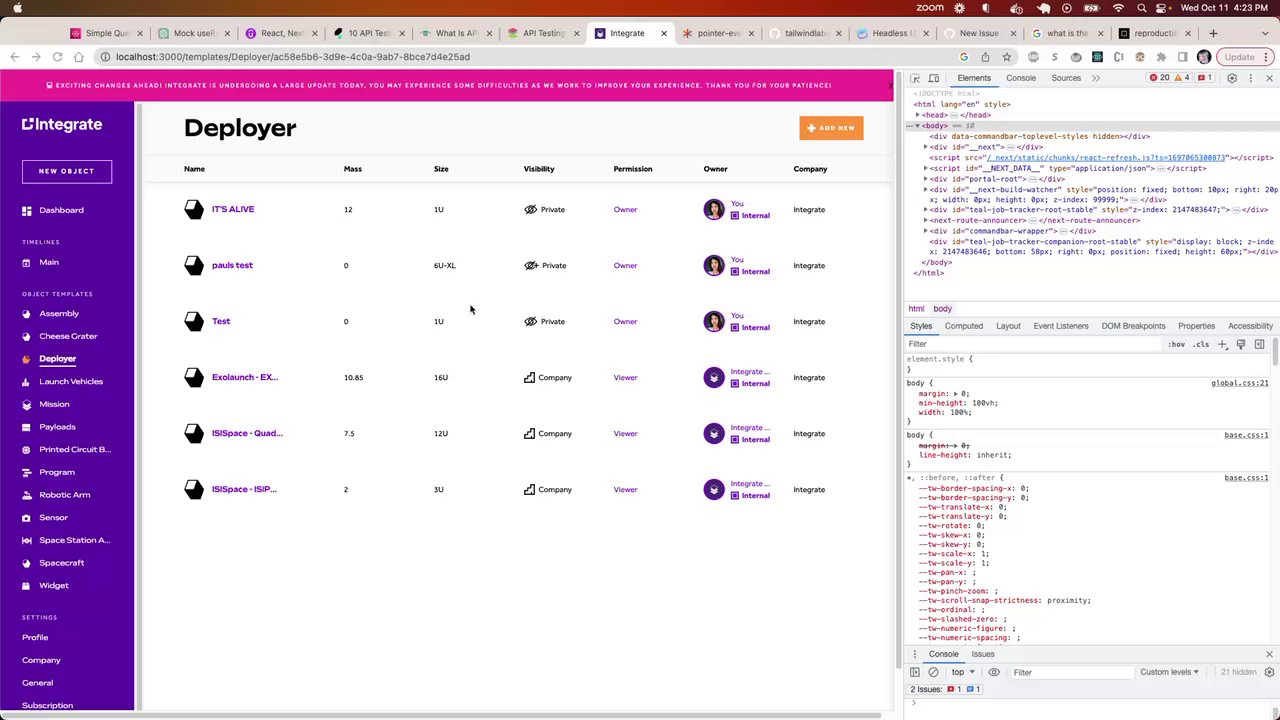Toggle .cls element classes panel
The height and width of the screenshot is (720, 1280).
coord(1201,344)
